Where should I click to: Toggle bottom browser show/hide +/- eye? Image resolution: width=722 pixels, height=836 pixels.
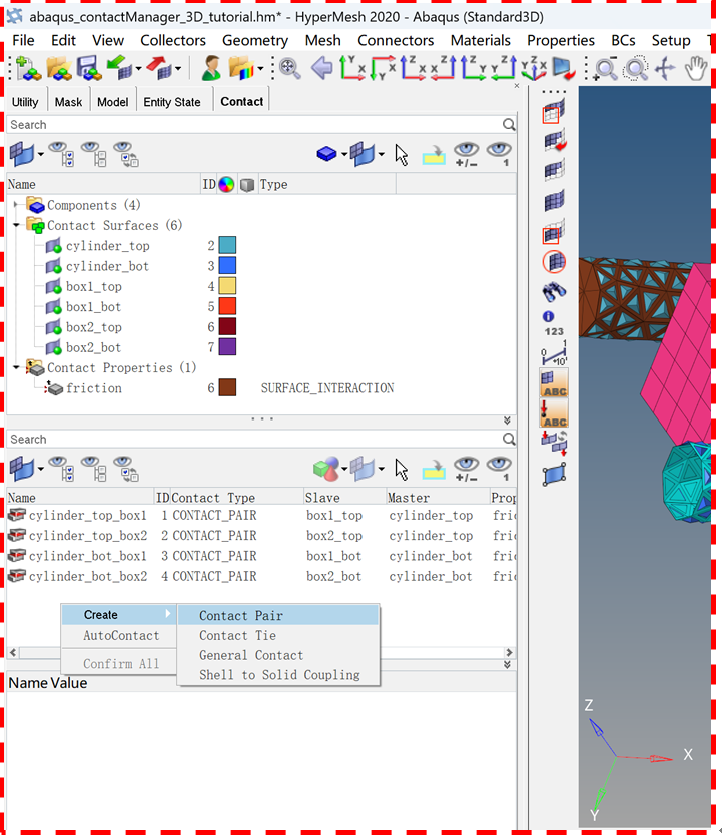[x=467, y=470]
